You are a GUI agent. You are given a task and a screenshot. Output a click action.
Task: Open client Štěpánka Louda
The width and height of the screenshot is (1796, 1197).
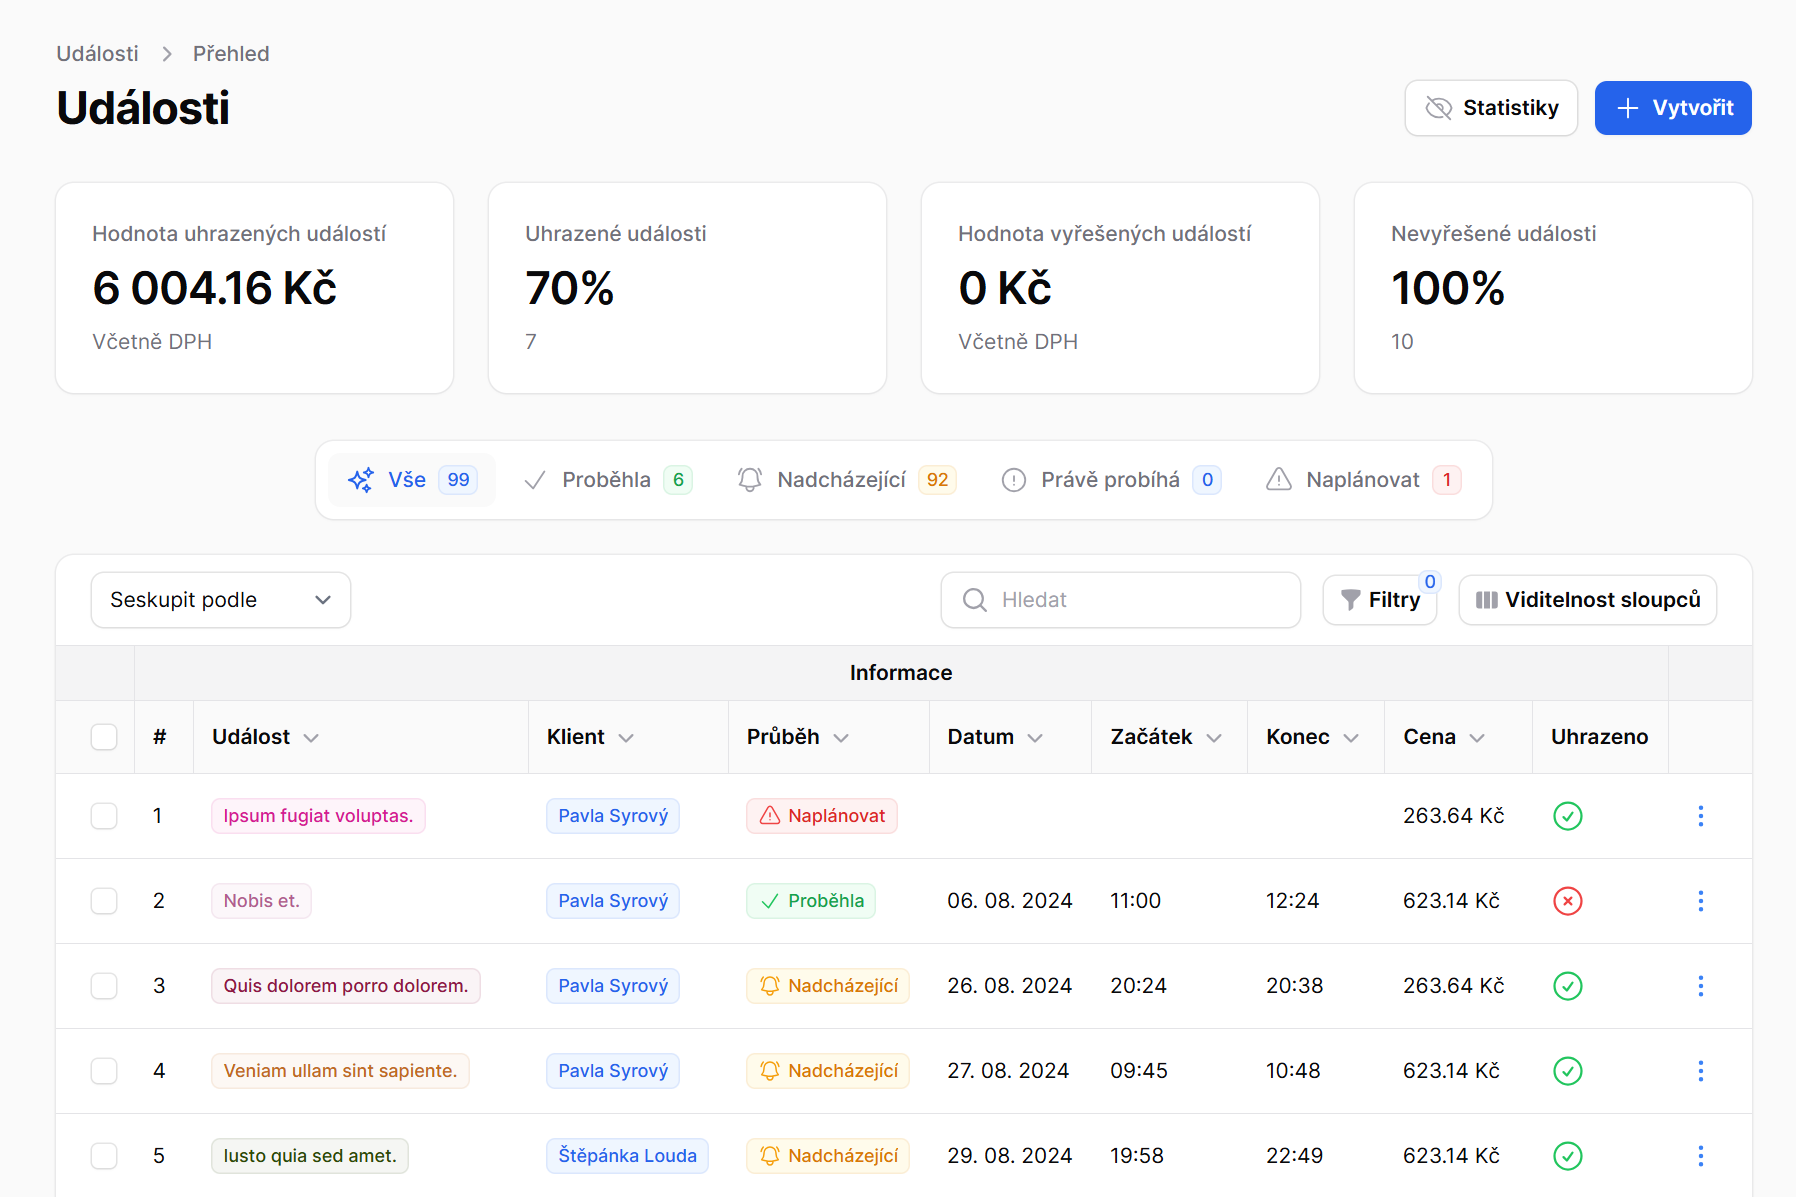click(627, 1156)
